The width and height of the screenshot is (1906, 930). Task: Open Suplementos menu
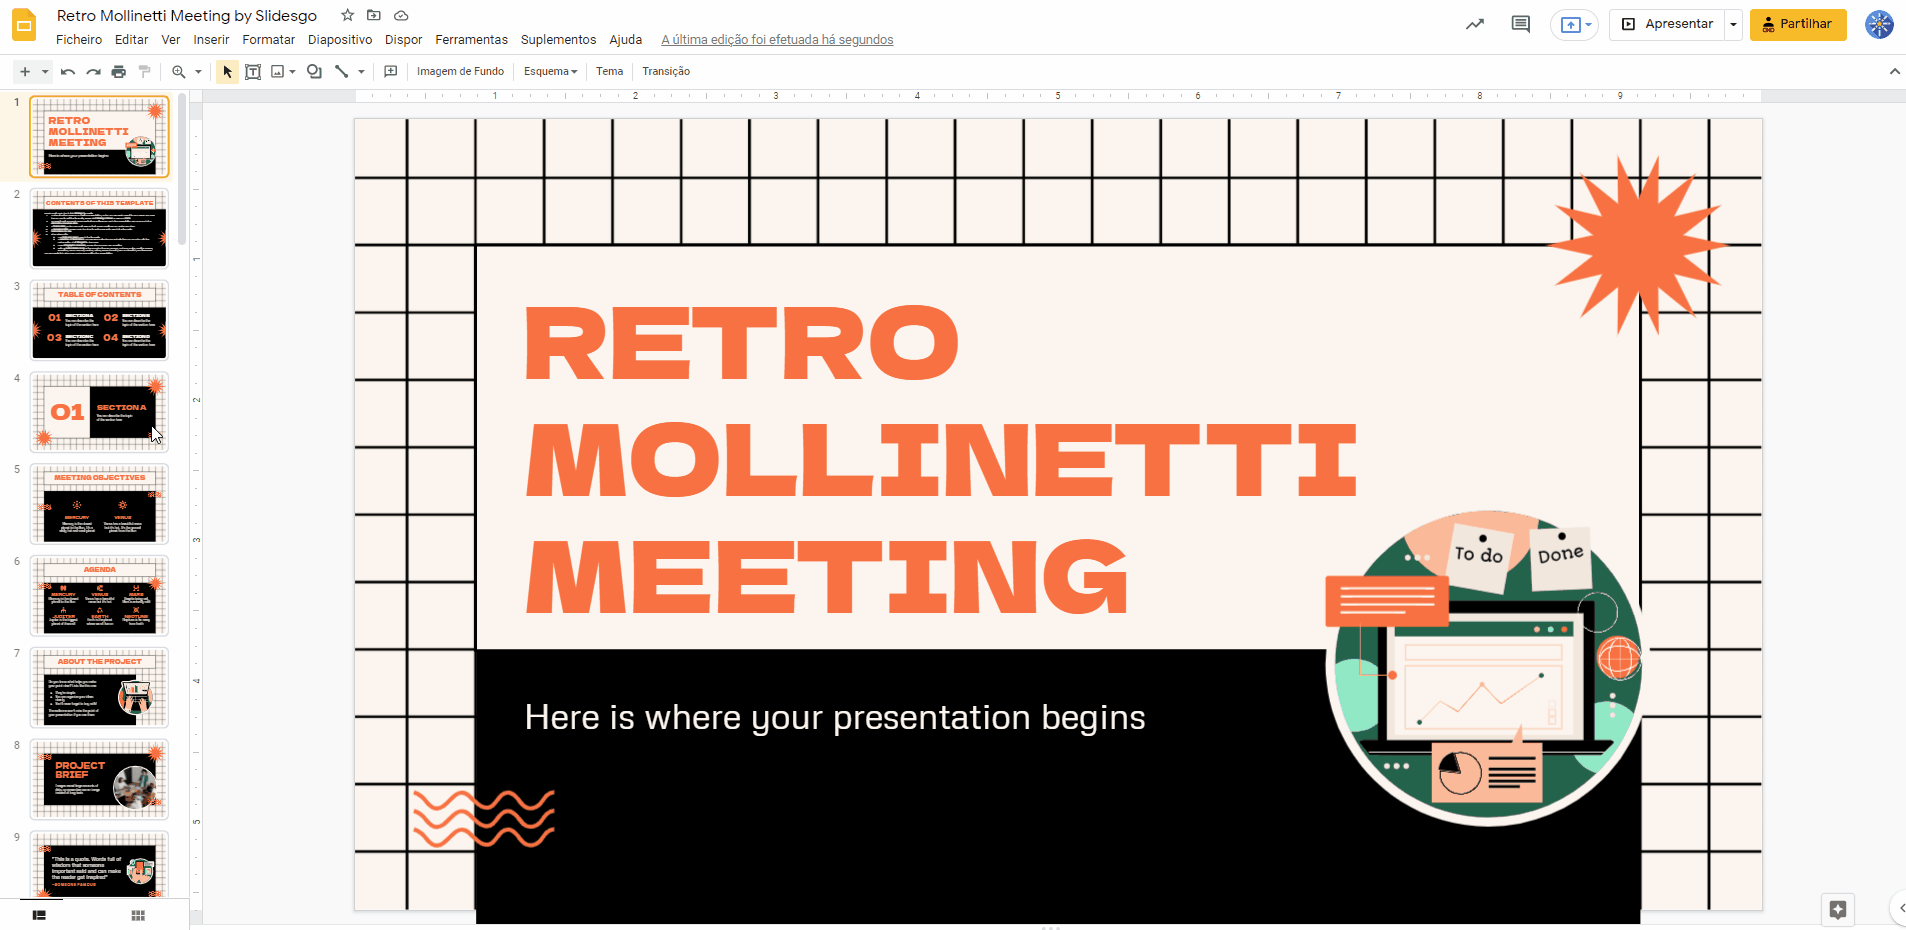point(558,40)
